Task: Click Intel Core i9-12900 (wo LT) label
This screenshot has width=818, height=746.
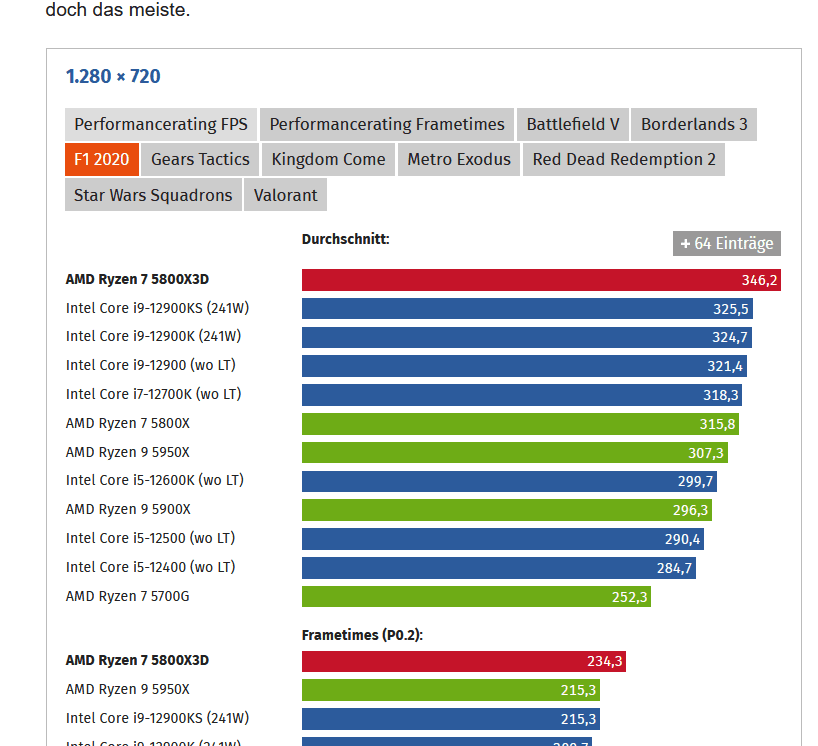Action: click(x=151, y=365)
